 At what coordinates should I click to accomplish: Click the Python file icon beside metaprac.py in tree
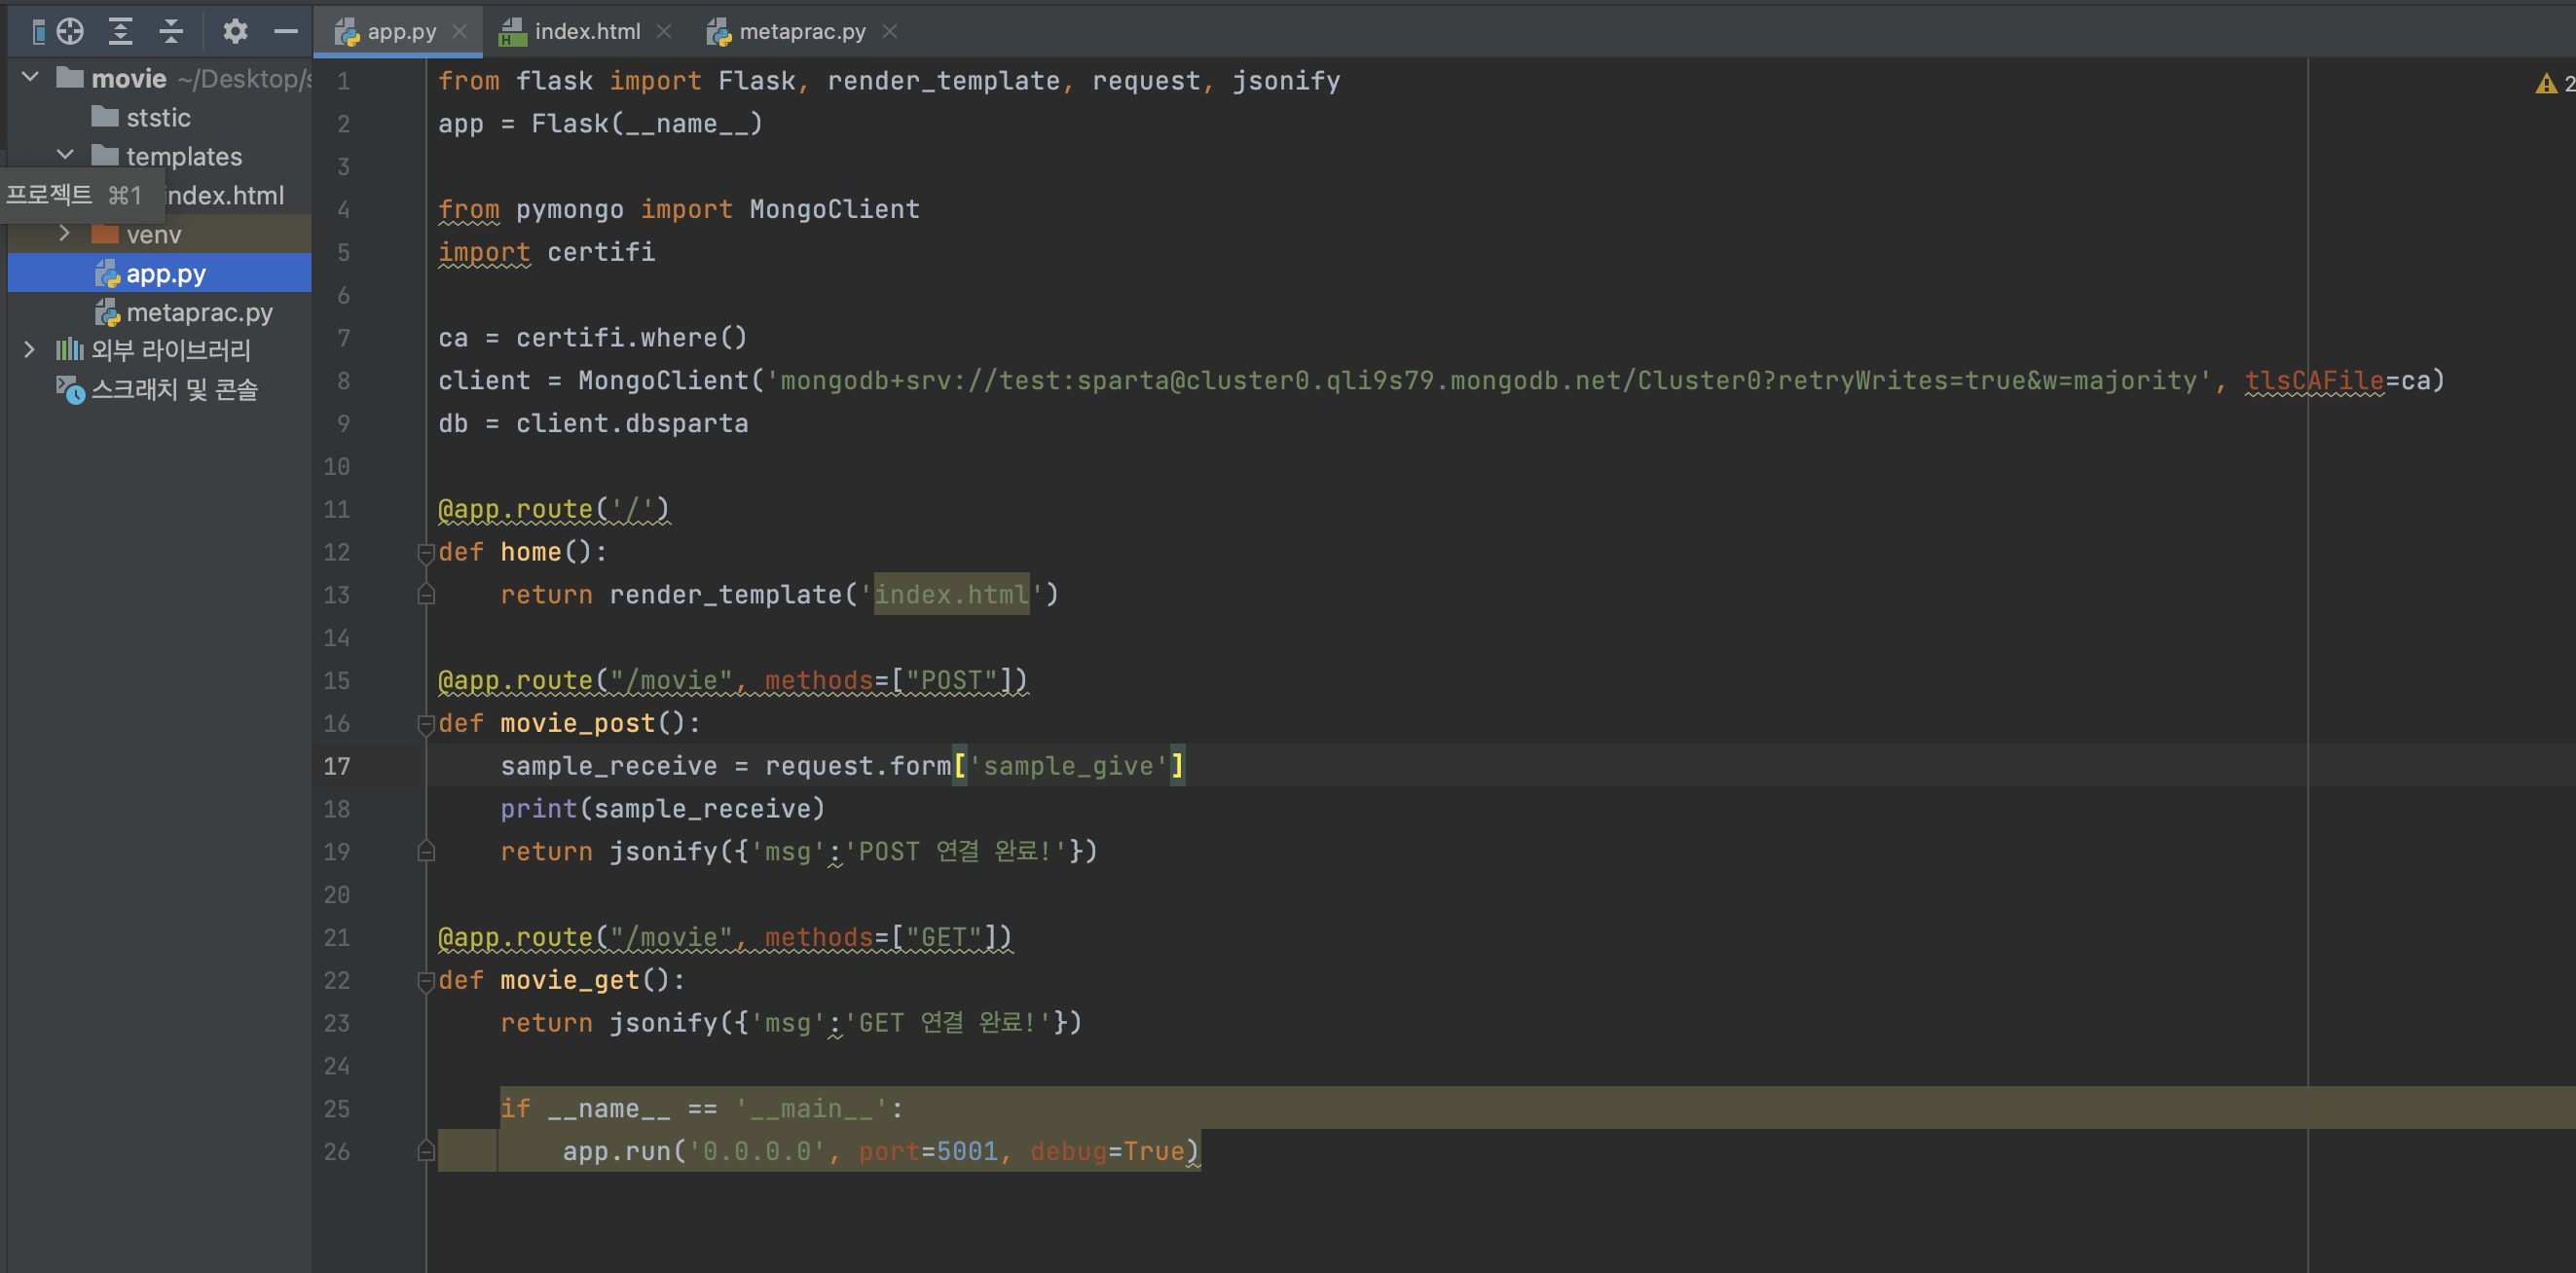pos(107,313)
